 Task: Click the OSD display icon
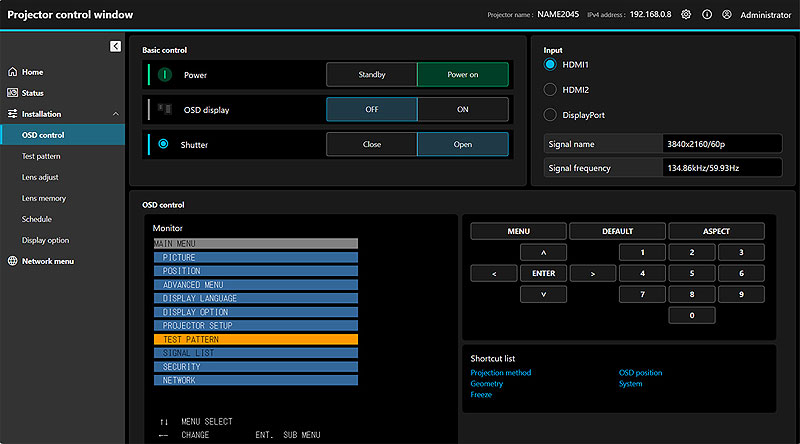tap(164, 109)
